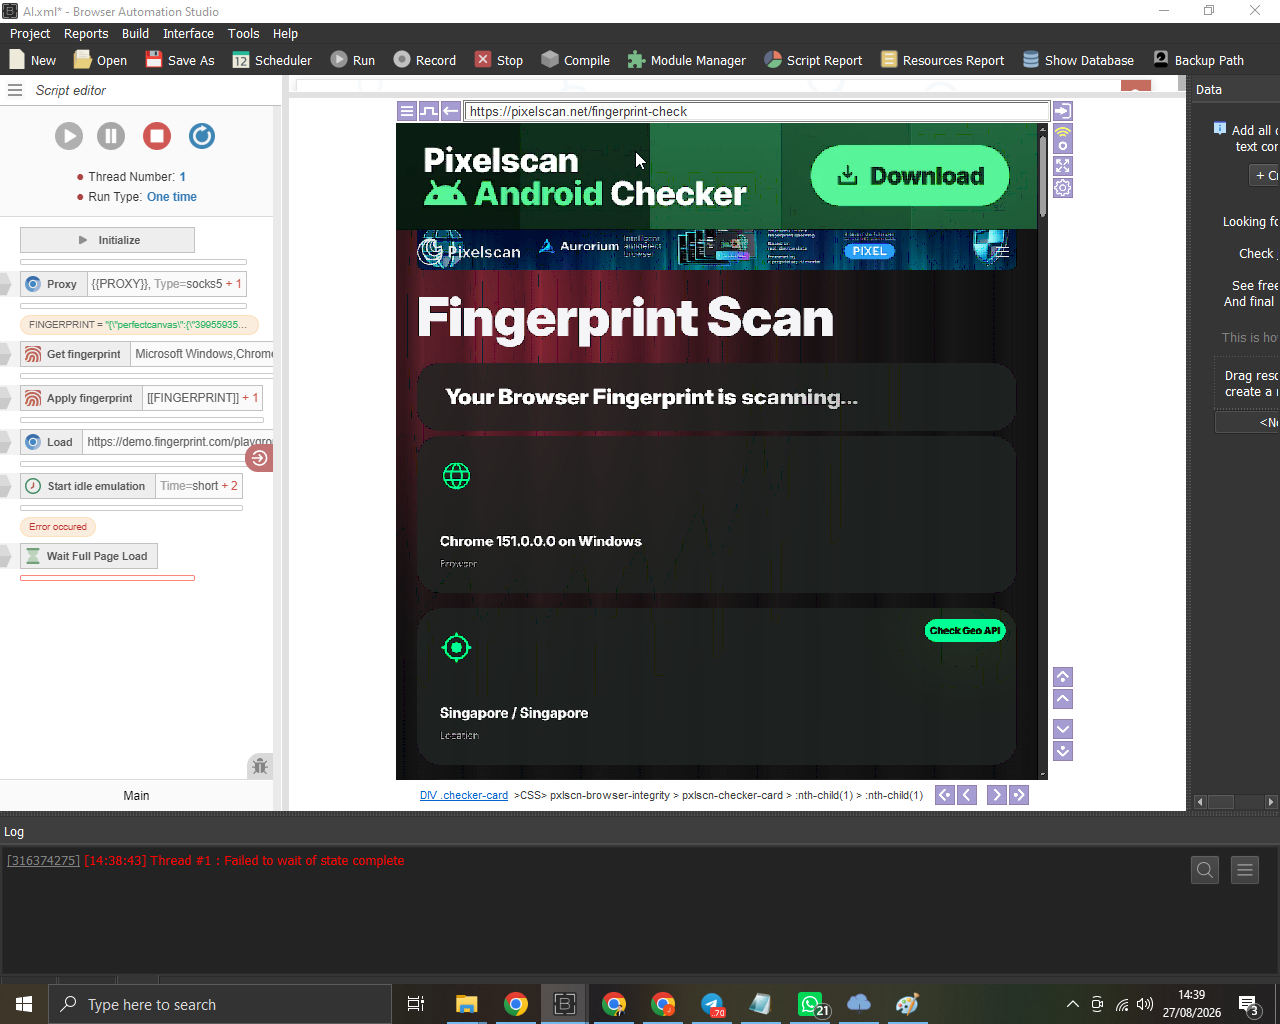Open Backup Path from the toolbar
Screen dimensions: 1280x1024
tap(1198, 60)
